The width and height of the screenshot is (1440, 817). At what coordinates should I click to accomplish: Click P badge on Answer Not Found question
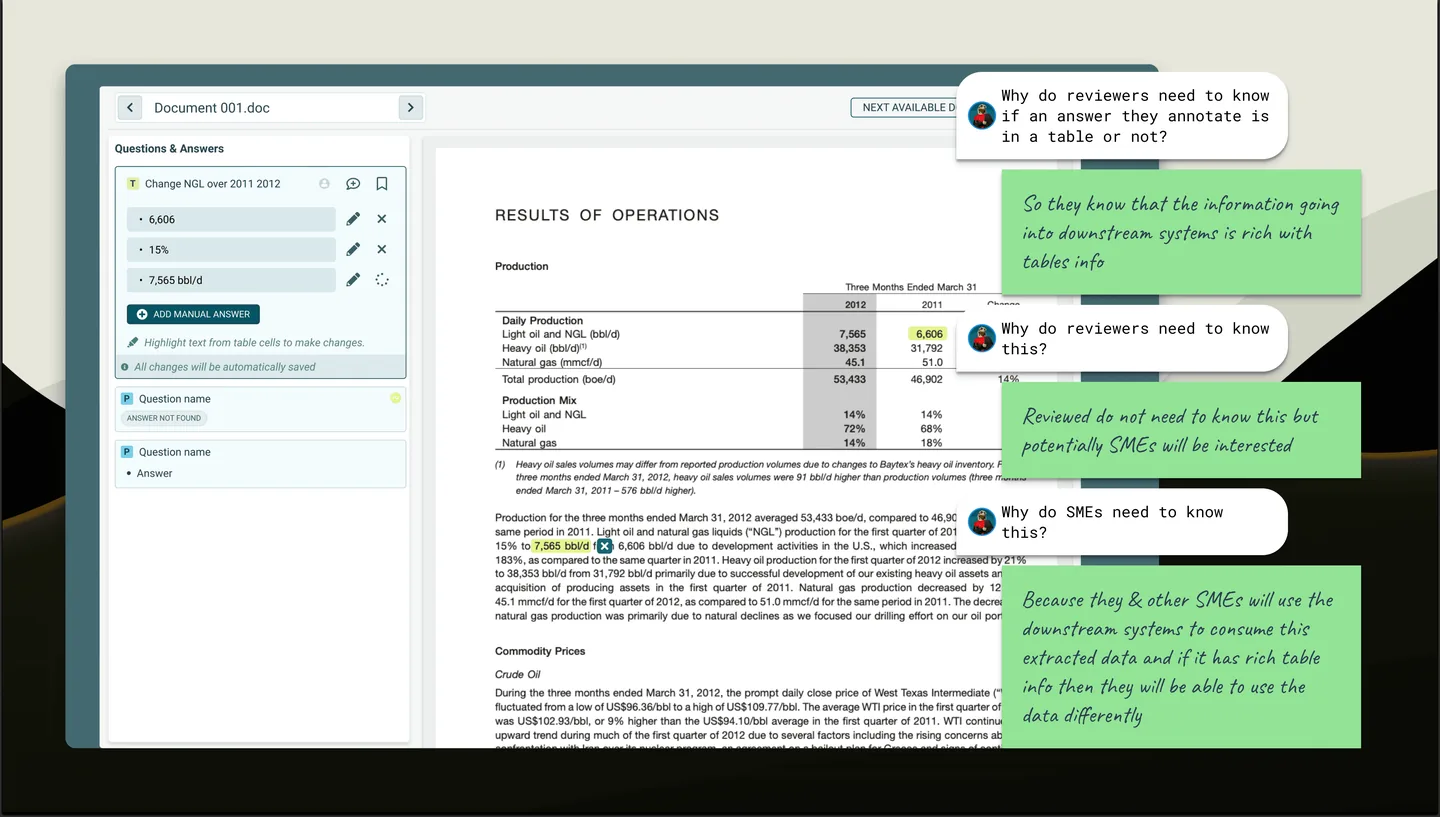(x=127, y=399)
